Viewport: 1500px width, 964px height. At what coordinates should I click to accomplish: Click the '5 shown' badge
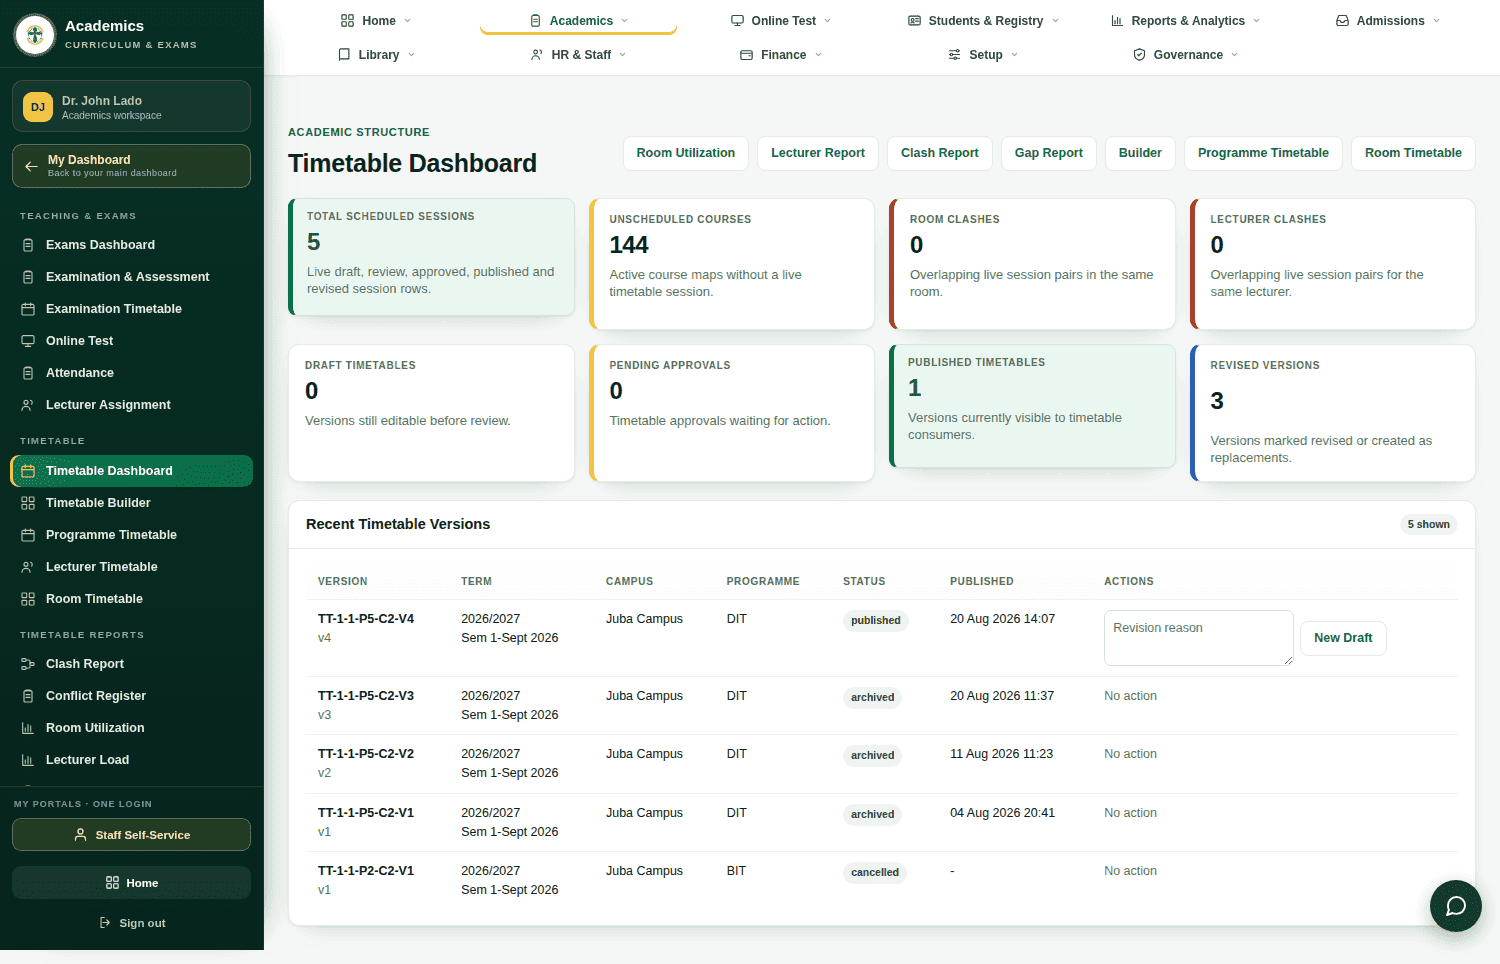click(x=1428, y=524)
